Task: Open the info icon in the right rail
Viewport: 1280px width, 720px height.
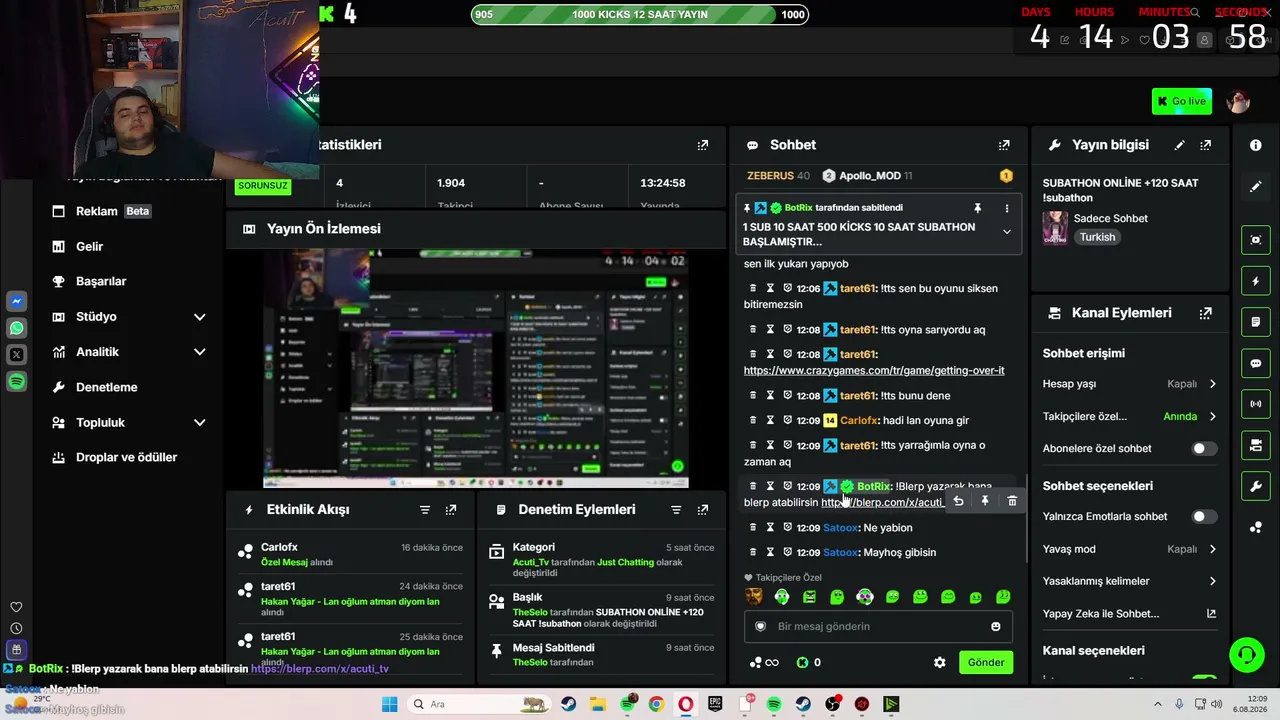Action: click(1256, 145)
